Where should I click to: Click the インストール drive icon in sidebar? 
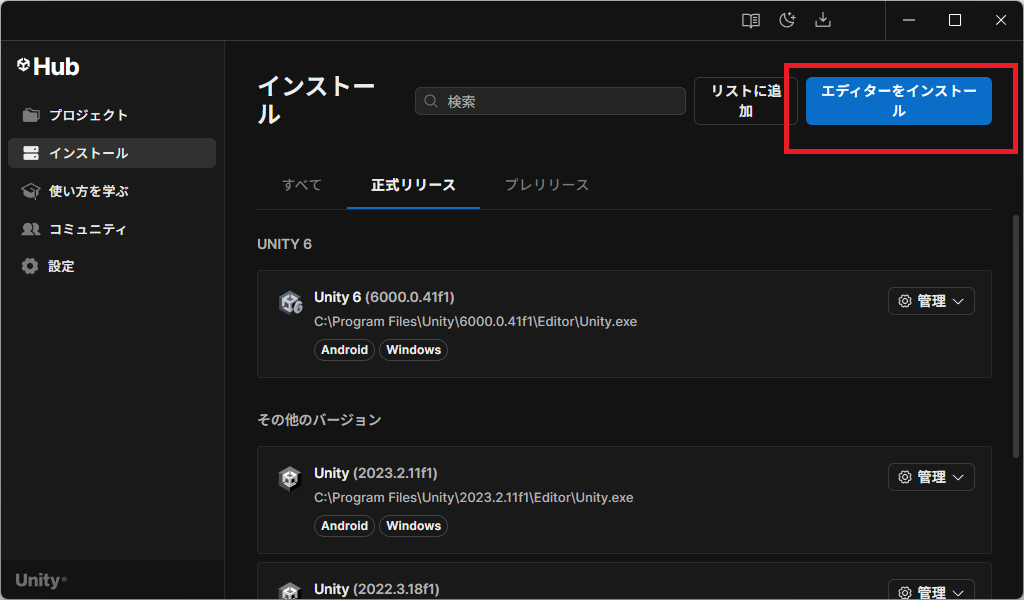tap(31, 153)
